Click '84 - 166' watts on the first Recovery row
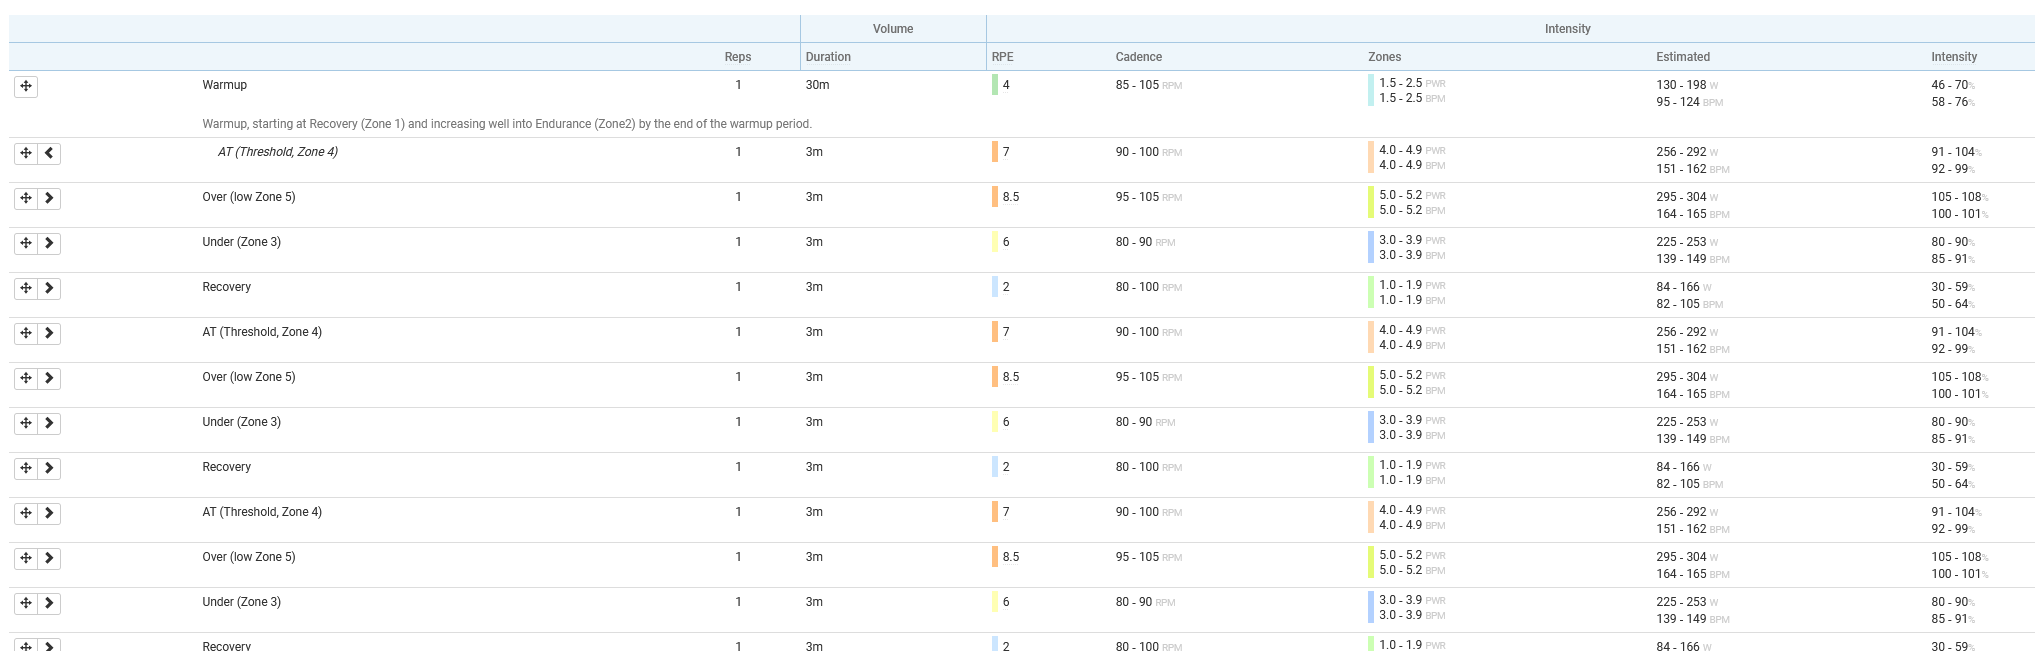 coord(1678,287)
